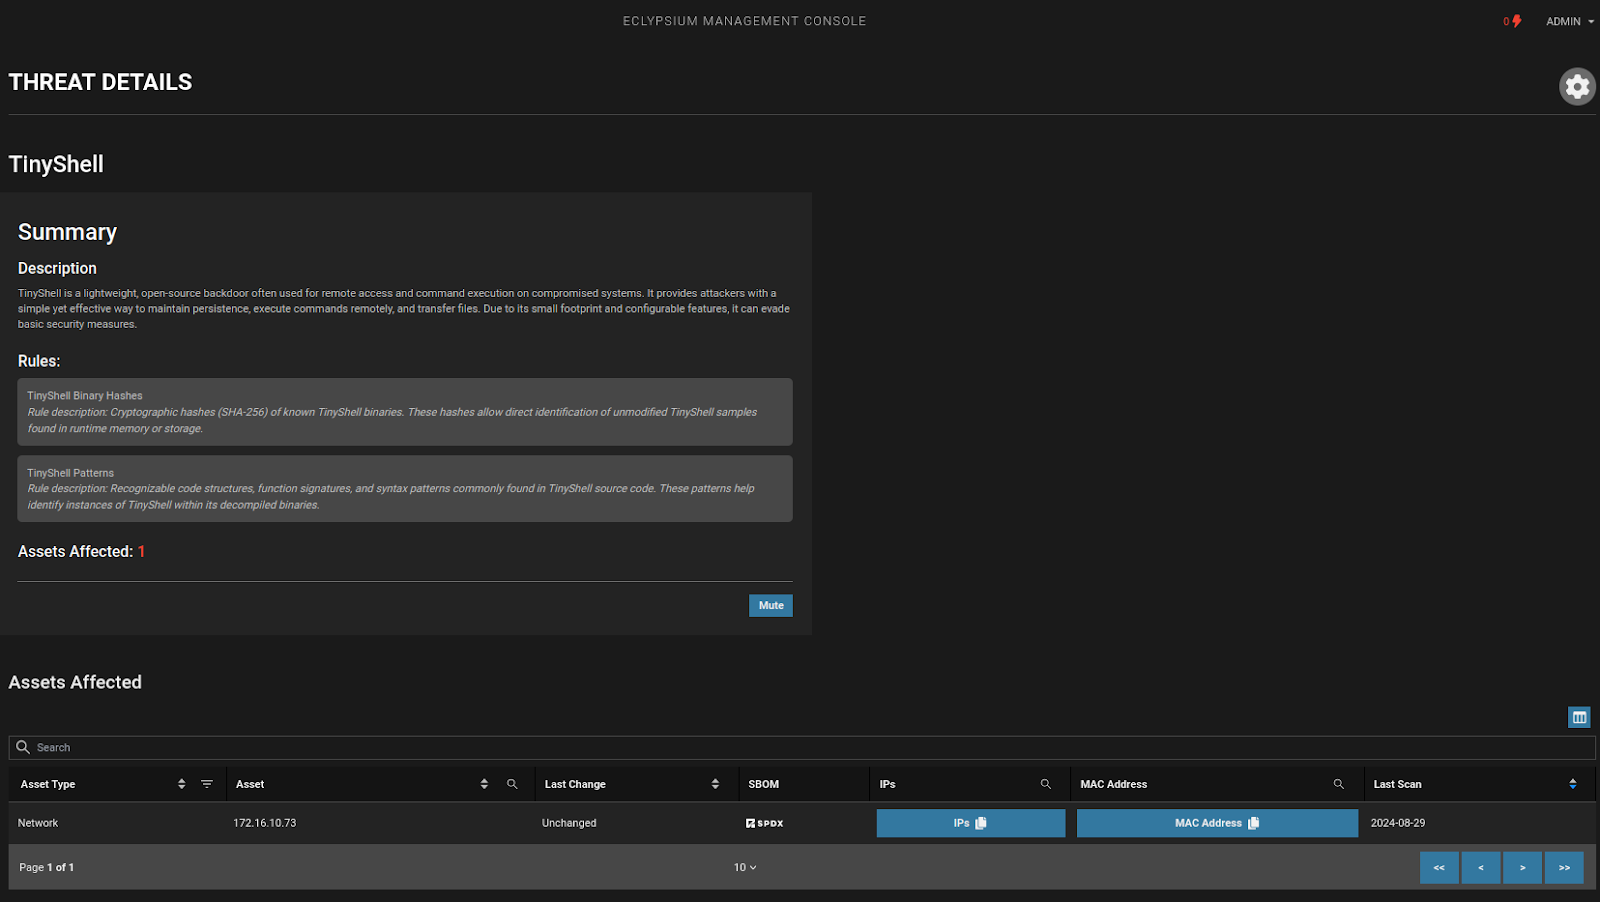Click the TinyShell Binary Hashes rule card
The height and width of the screenshot is (902, 1600).
tap(405, 412)
